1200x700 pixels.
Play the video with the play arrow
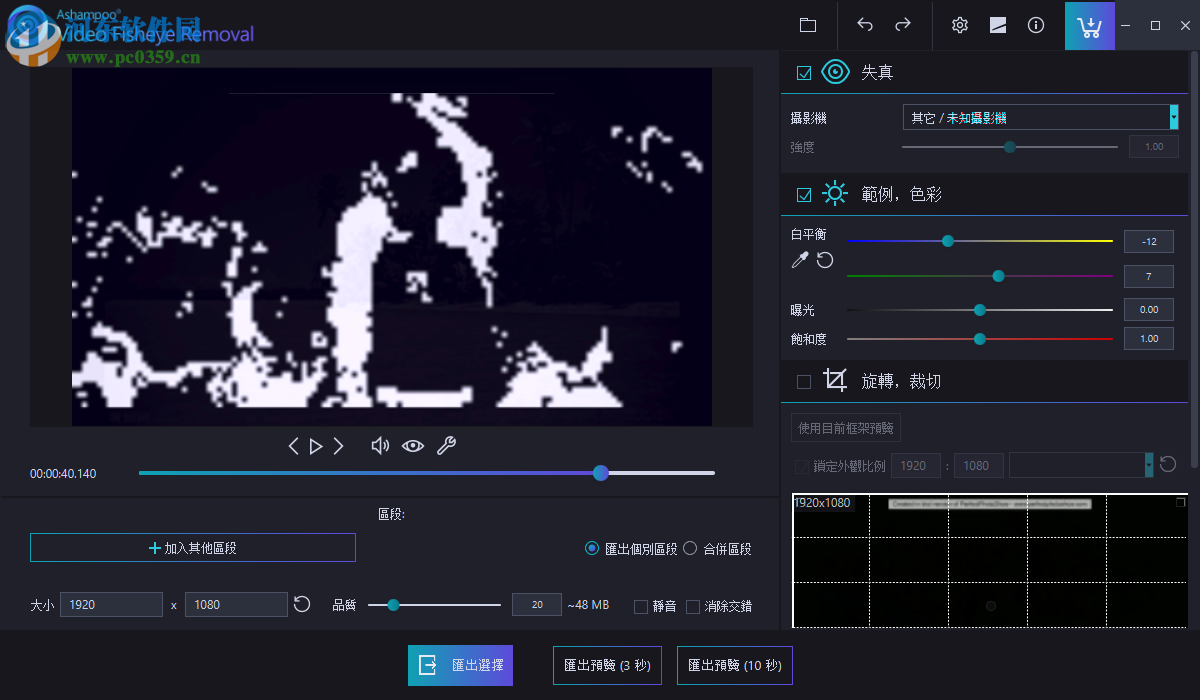pos(315,446)
